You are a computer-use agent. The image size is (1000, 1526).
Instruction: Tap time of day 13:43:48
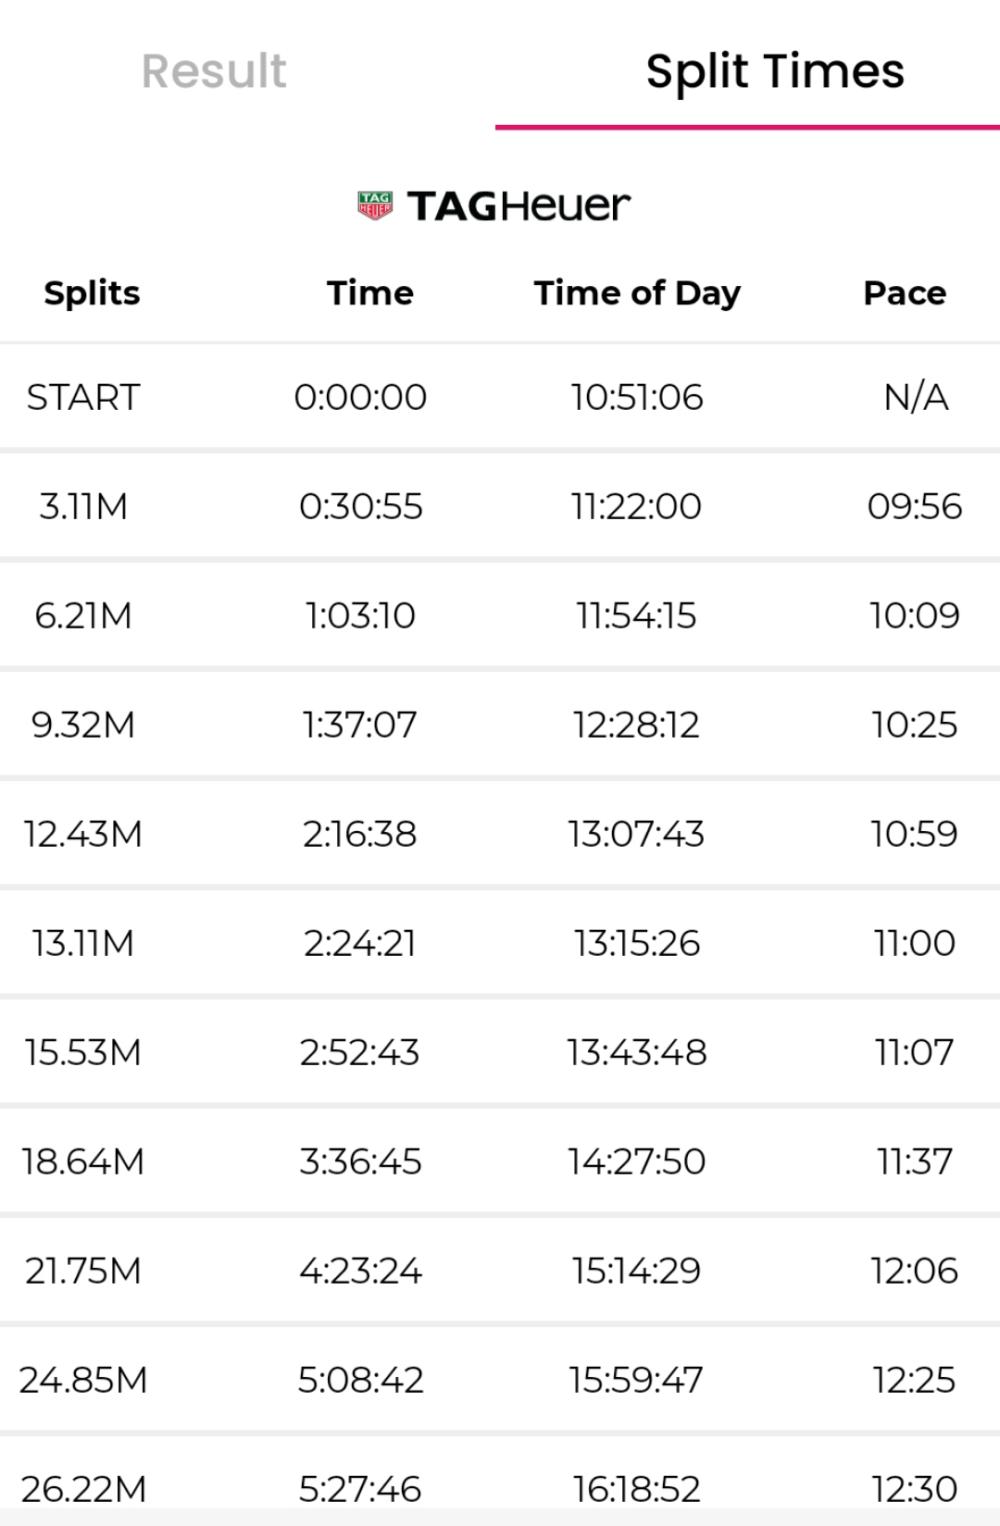pyautogui.click(x=637, y=1052)
